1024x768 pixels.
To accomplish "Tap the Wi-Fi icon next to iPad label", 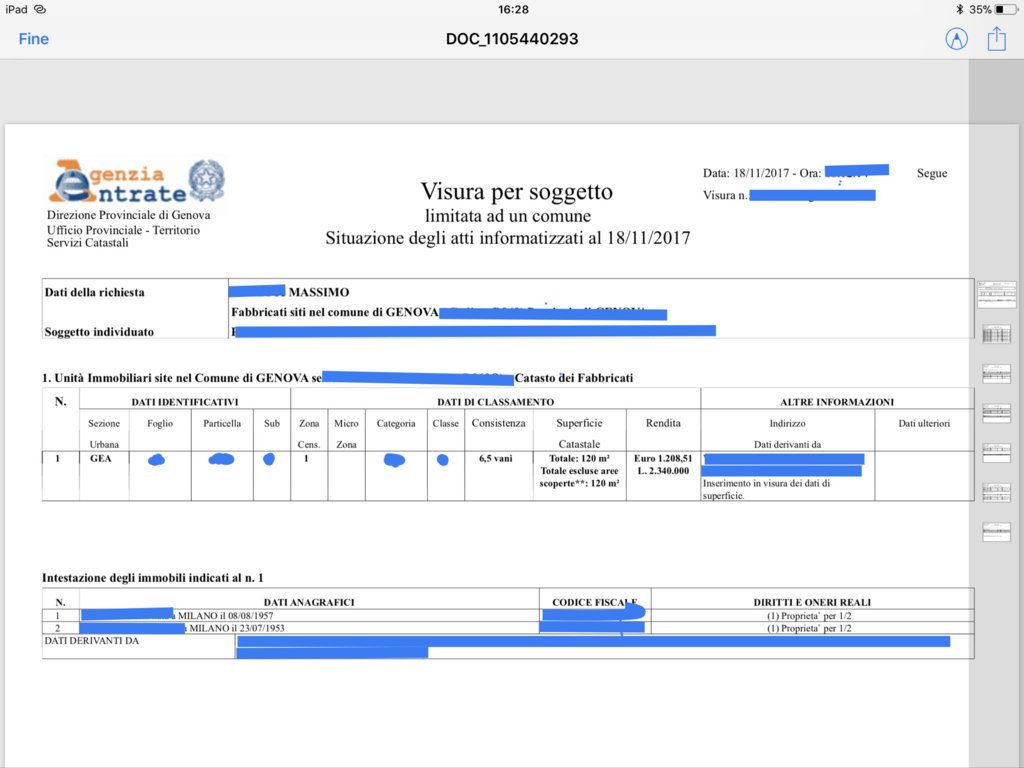I will point(40,9).
